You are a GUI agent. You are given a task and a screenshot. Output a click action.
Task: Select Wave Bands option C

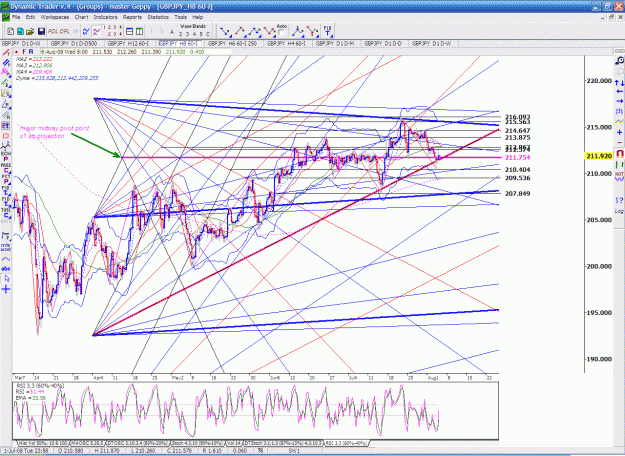[207, 34]
